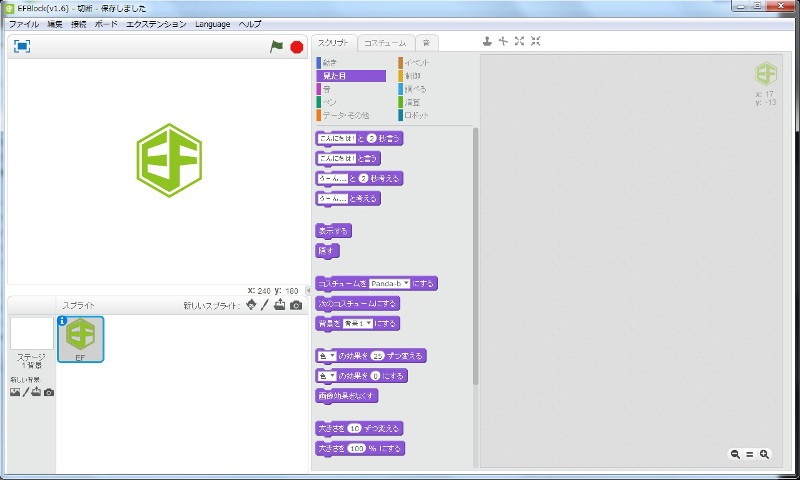Choose backdrop from library icon
Viewport: 800px width, 480px height.
pyautogui.click(x=15, y=392)
